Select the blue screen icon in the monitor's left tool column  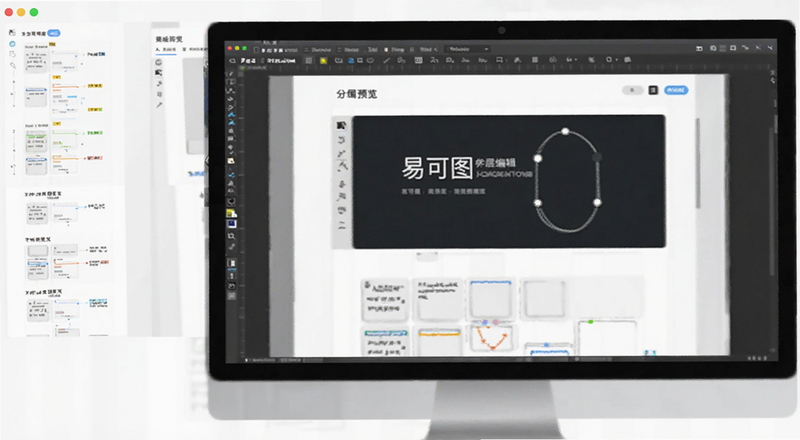click(232, 224)
